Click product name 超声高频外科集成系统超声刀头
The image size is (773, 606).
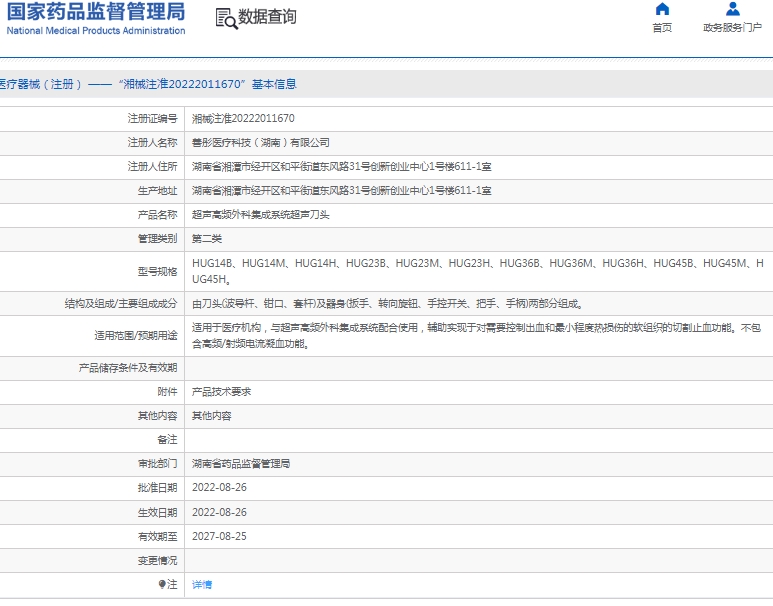tap(261, 215)
